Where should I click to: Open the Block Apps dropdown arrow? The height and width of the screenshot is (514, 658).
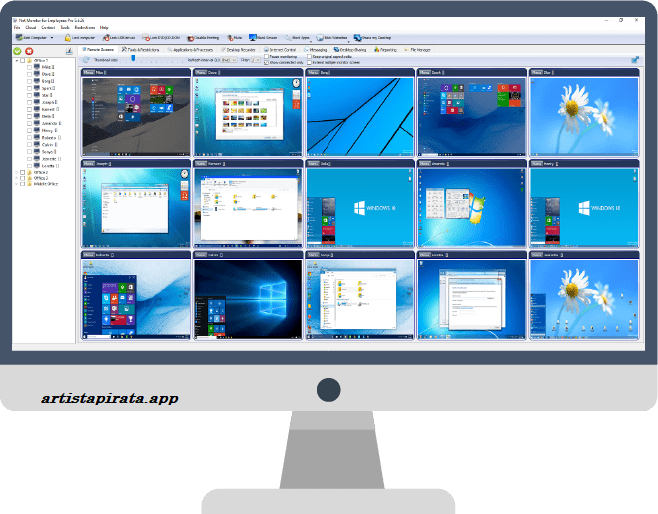point(310,41)
